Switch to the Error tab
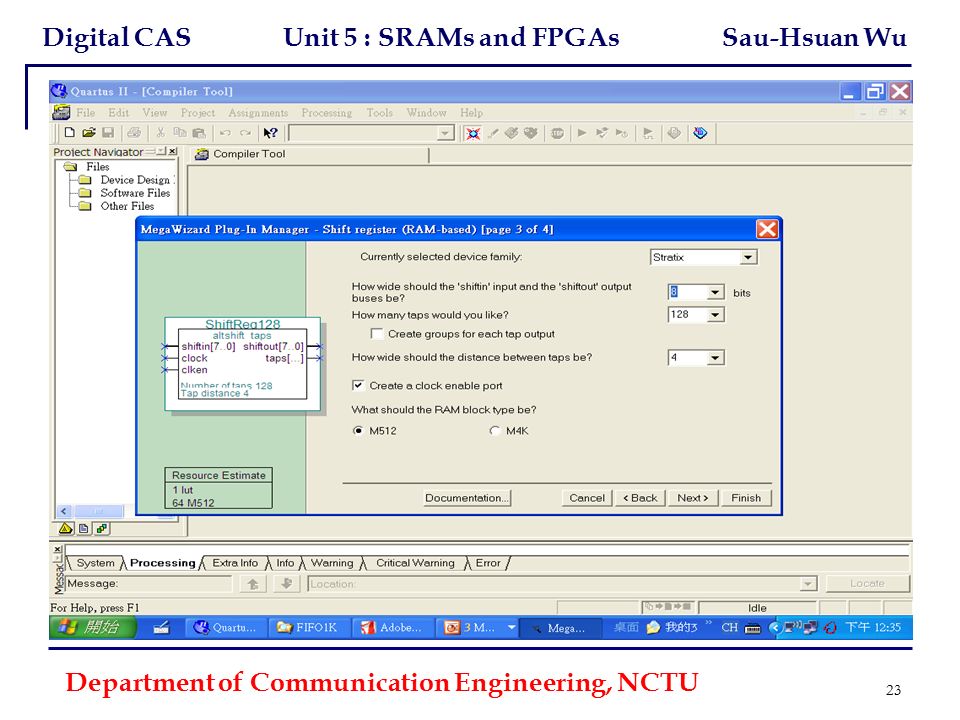This screenshot has width=960, height=720. (488, 563)
